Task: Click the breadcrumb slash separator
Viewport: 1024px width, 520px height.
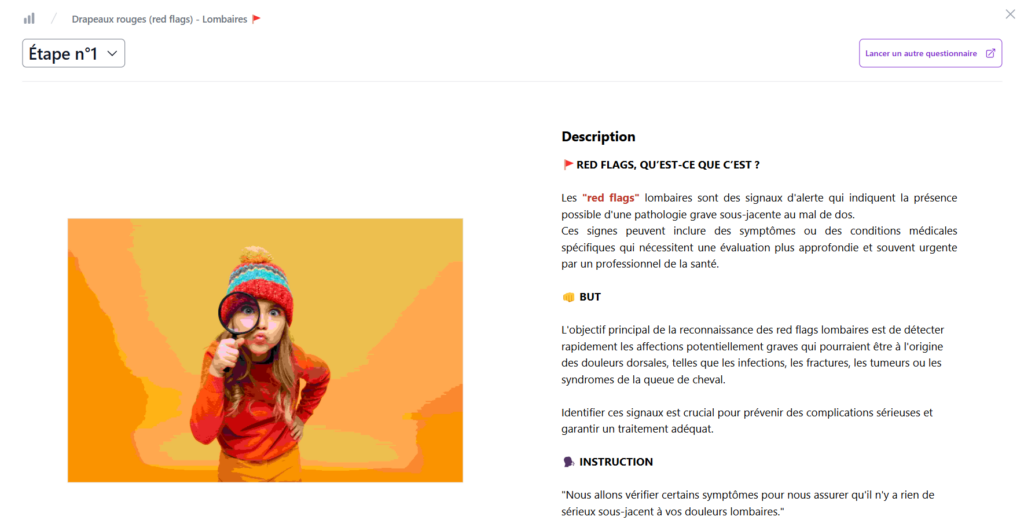Action: click(54, 19)
